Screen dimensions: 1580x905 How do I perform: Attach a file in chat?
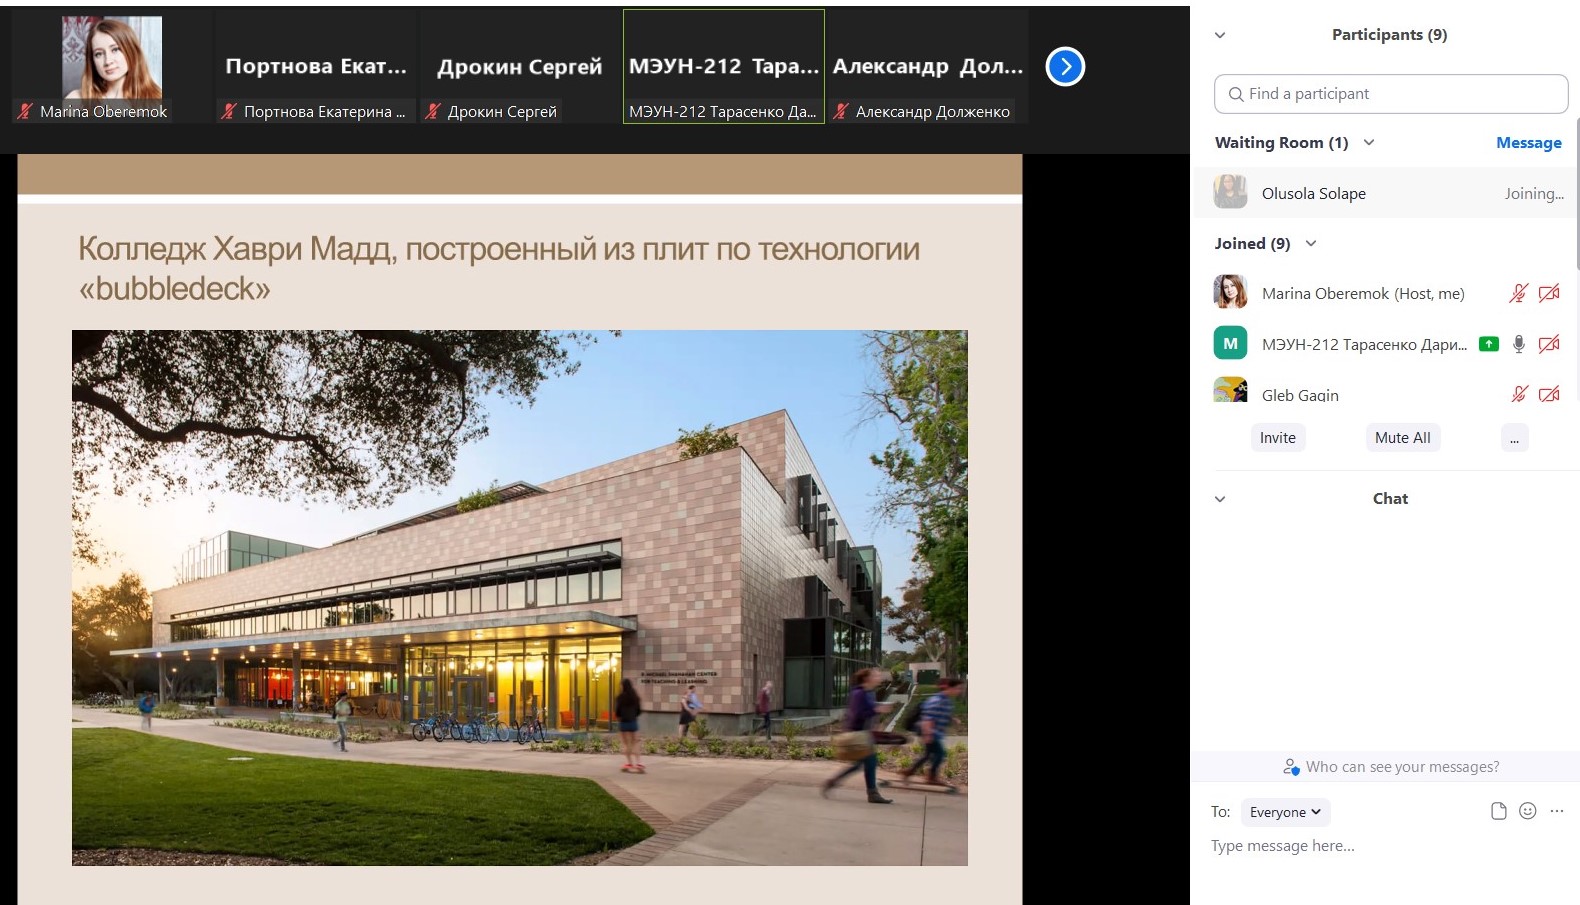(1498, 811)
